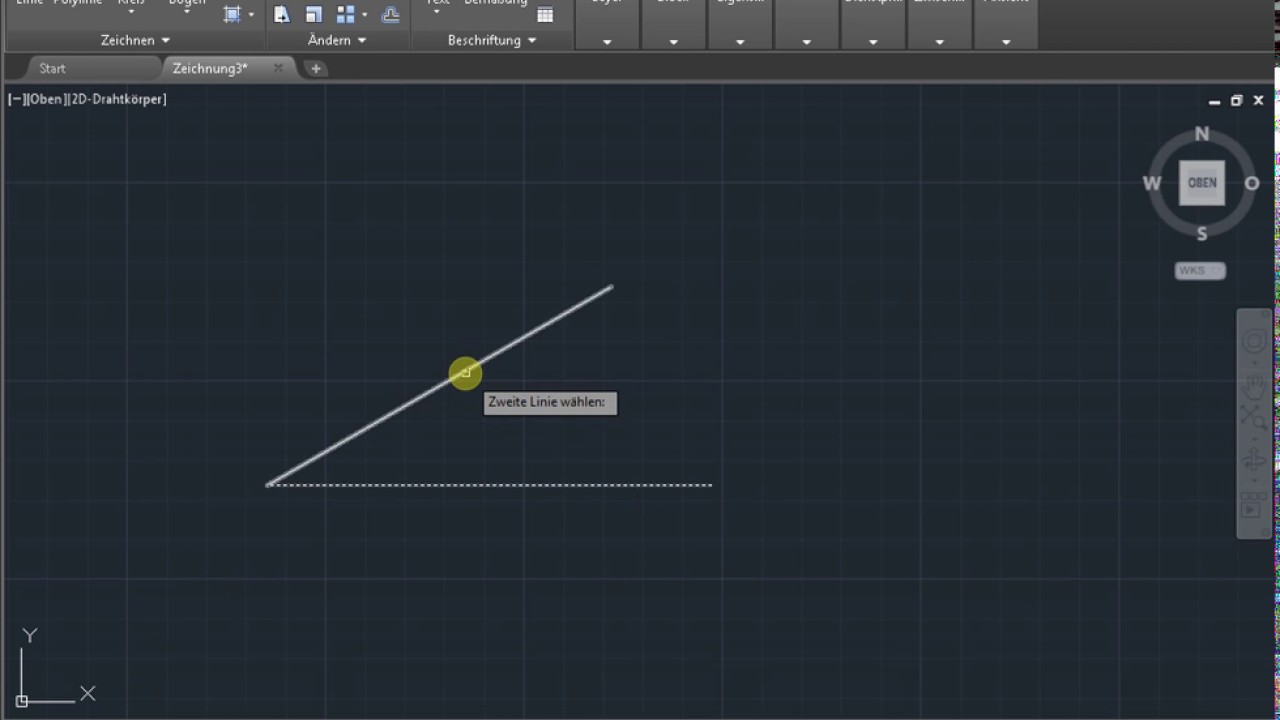Select the Array (Reihe) tool icon

click(345, 14)
